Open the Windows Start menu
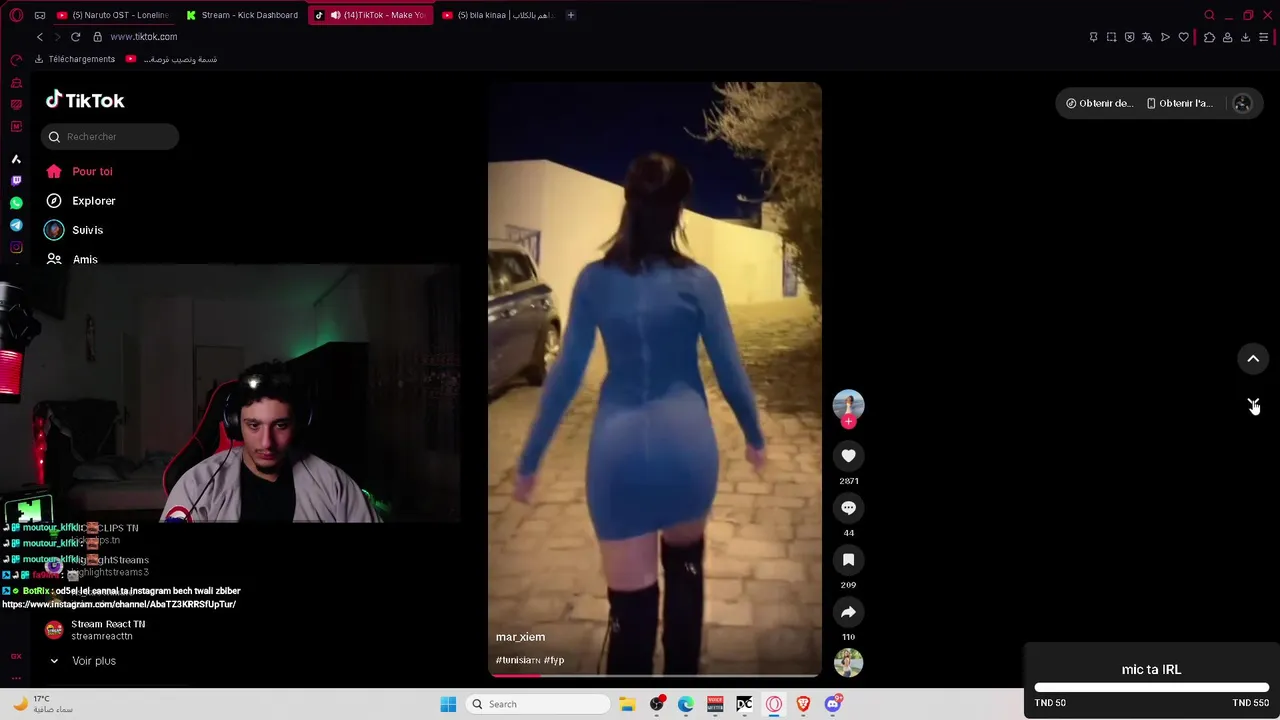 (448, 704)
